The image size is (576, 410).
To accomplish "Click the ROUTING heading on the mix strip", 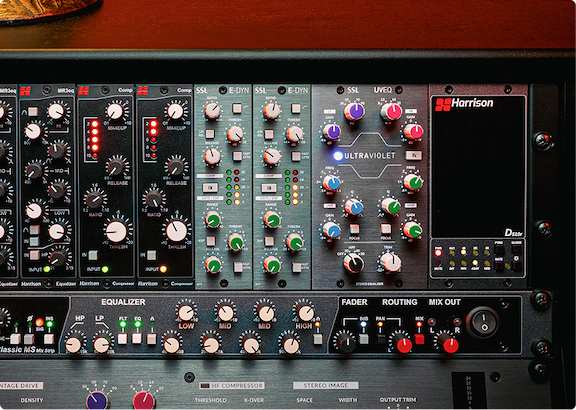I will tap(400, 302).
